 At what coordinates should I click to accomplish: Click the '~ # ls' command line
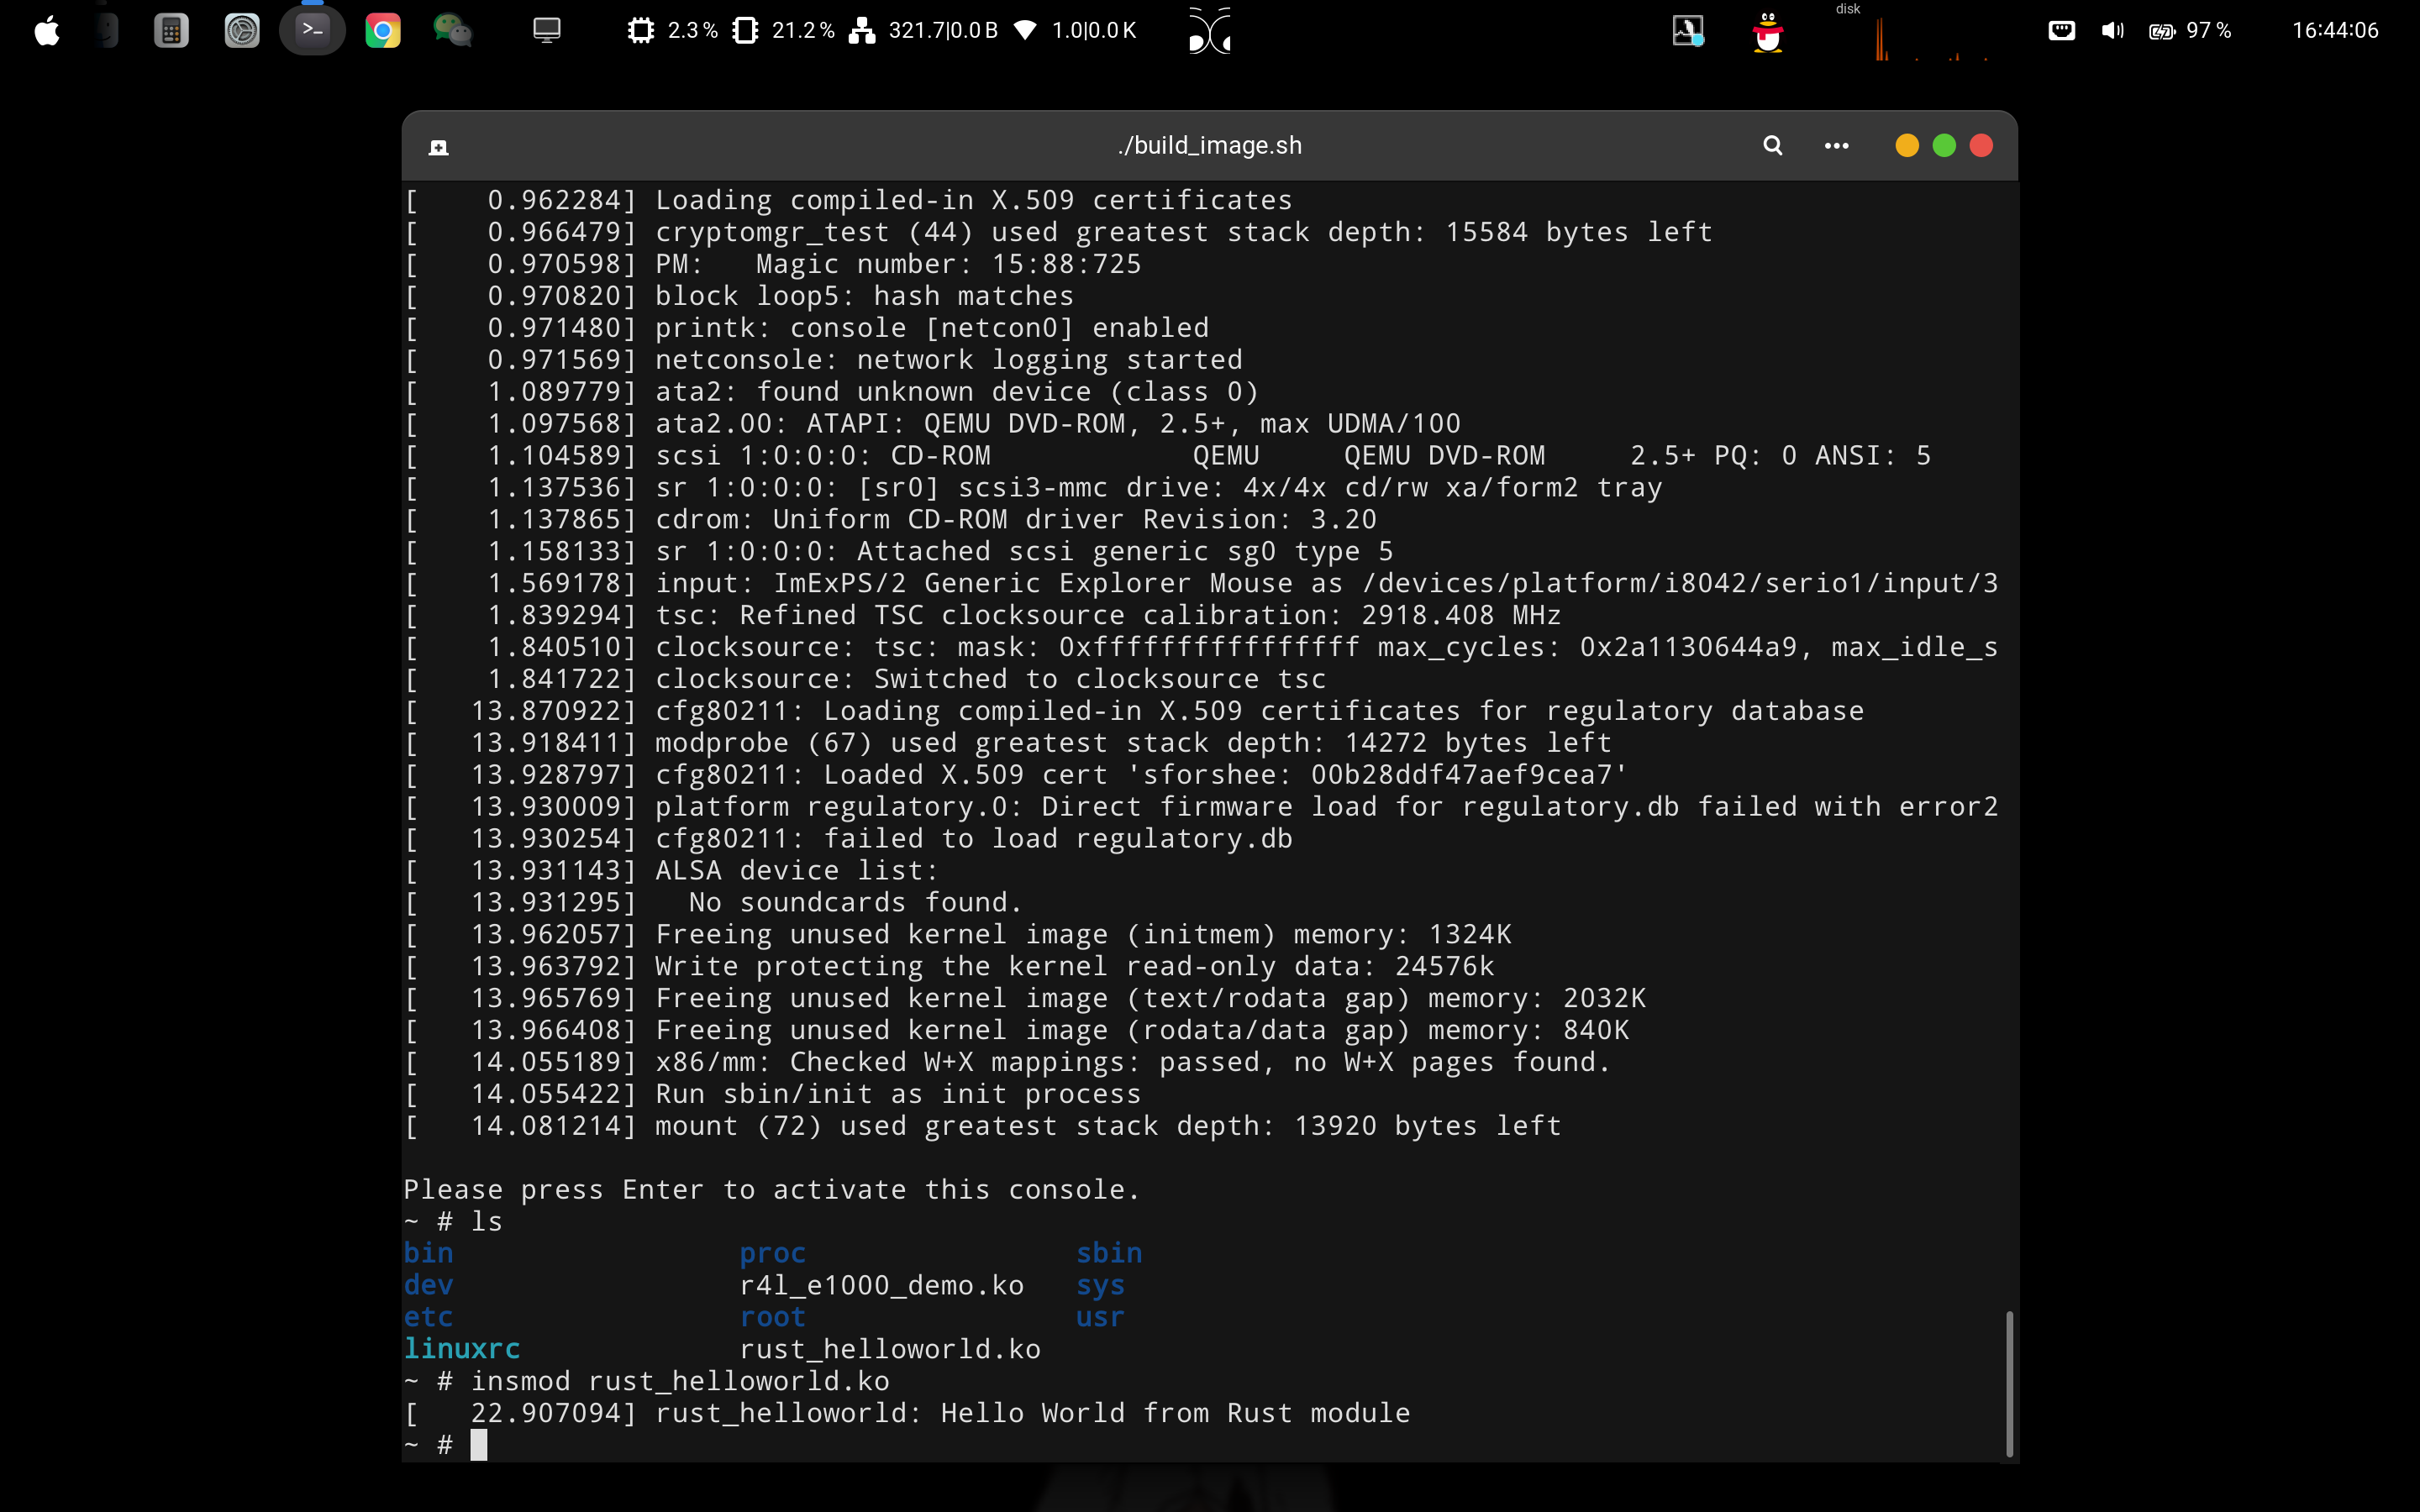coord(453,1221)
